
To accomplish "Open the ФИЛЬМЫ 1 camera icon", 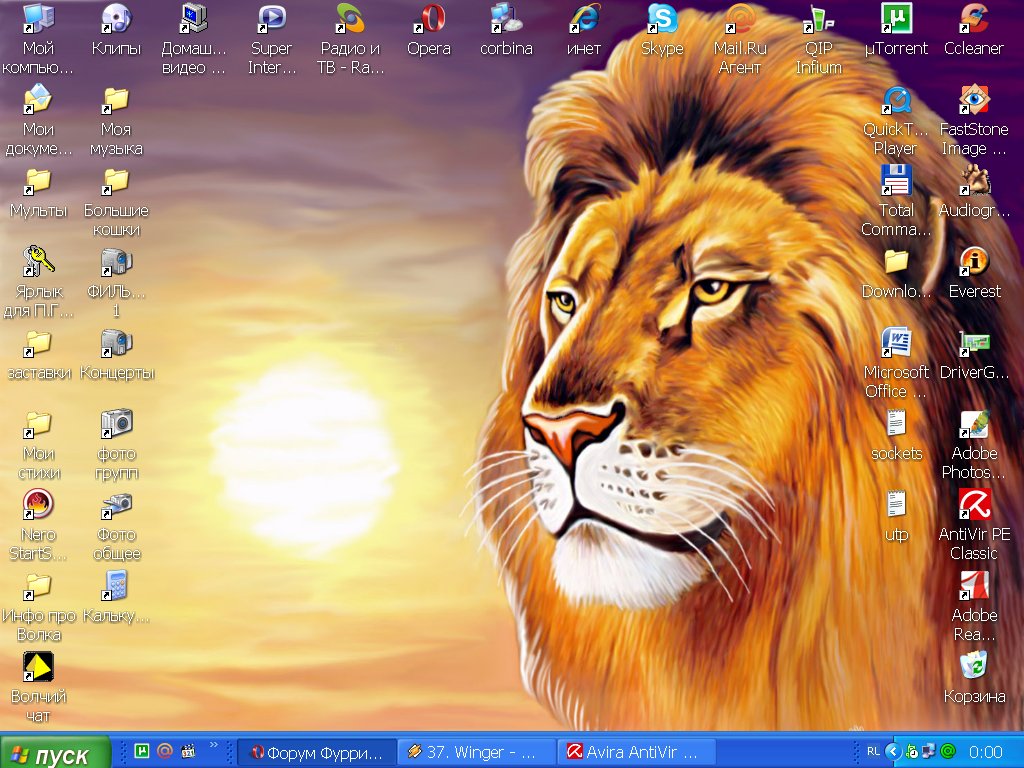I will coord(116,261).
